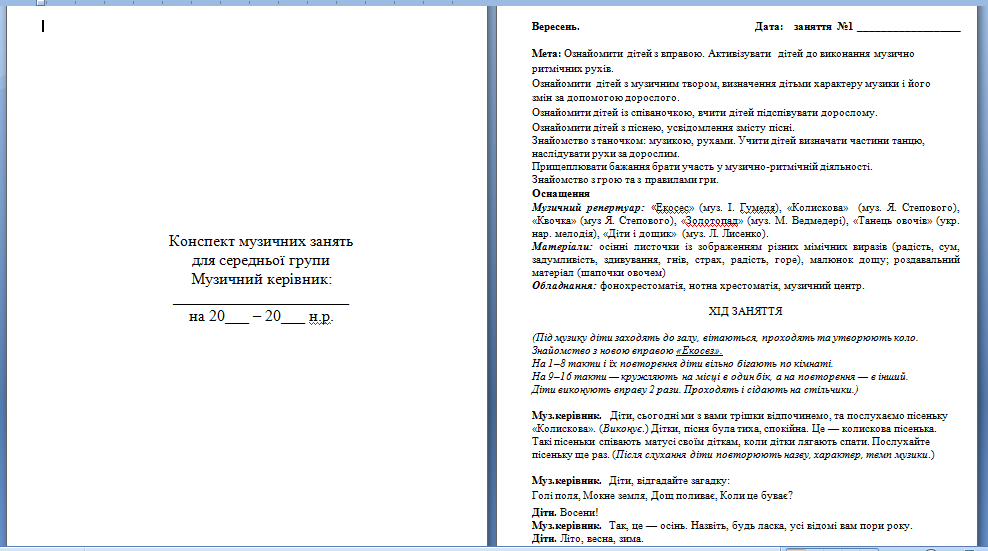
Task: Click the words "малюнок дощу" in materials
Action: pyautogui.click(x=851, y=260)
